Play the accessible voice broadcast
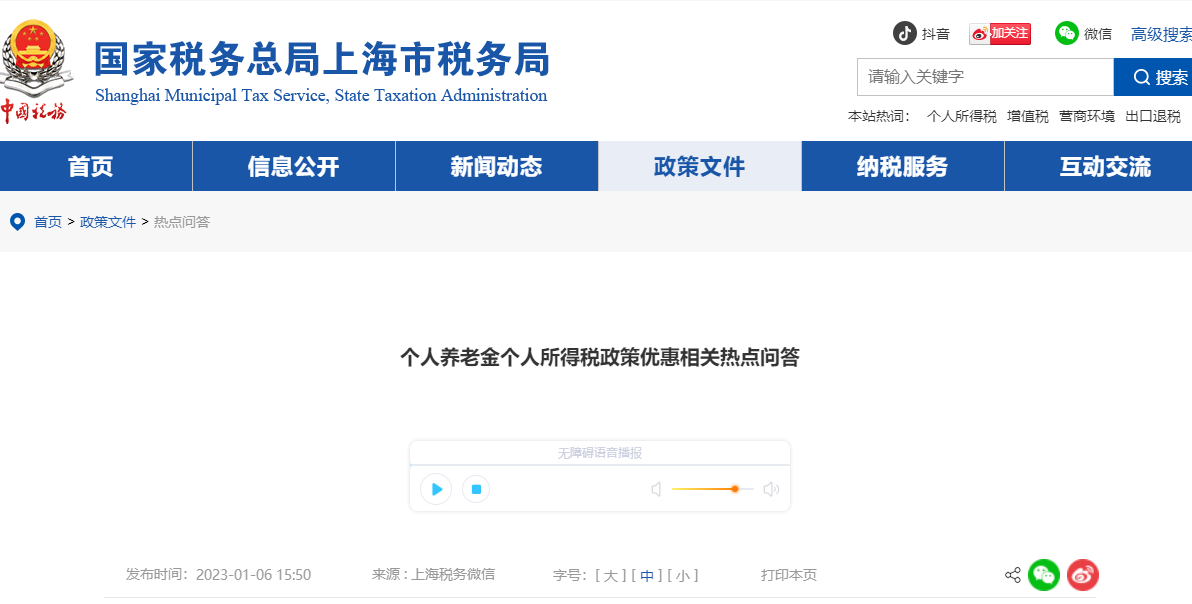The height and width of the screenshot is (604, 1192). [x=435, y=489]
